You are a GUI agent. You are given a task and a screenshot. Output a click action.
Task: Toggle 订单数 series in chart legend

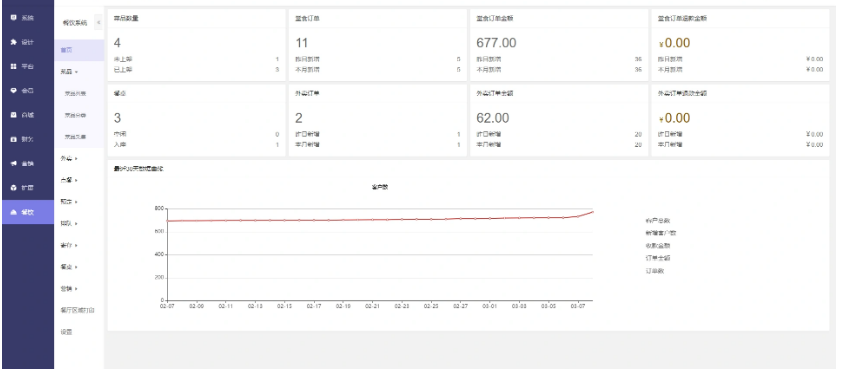pyautogui.click(x=654, y=270)
